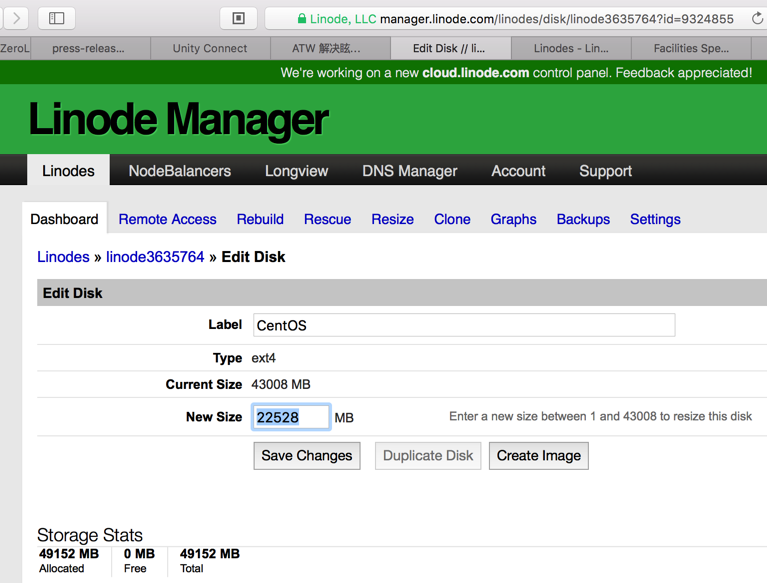This screenshot has height=583, width=767.
Task: Click the Linodes breadcrumb link
Action: [x=63, y=257]
